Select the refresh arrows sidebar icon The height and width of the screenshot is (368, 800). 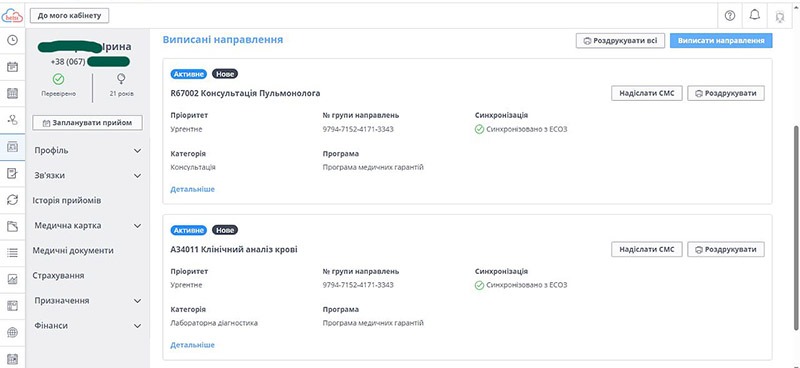click(12, 200)
